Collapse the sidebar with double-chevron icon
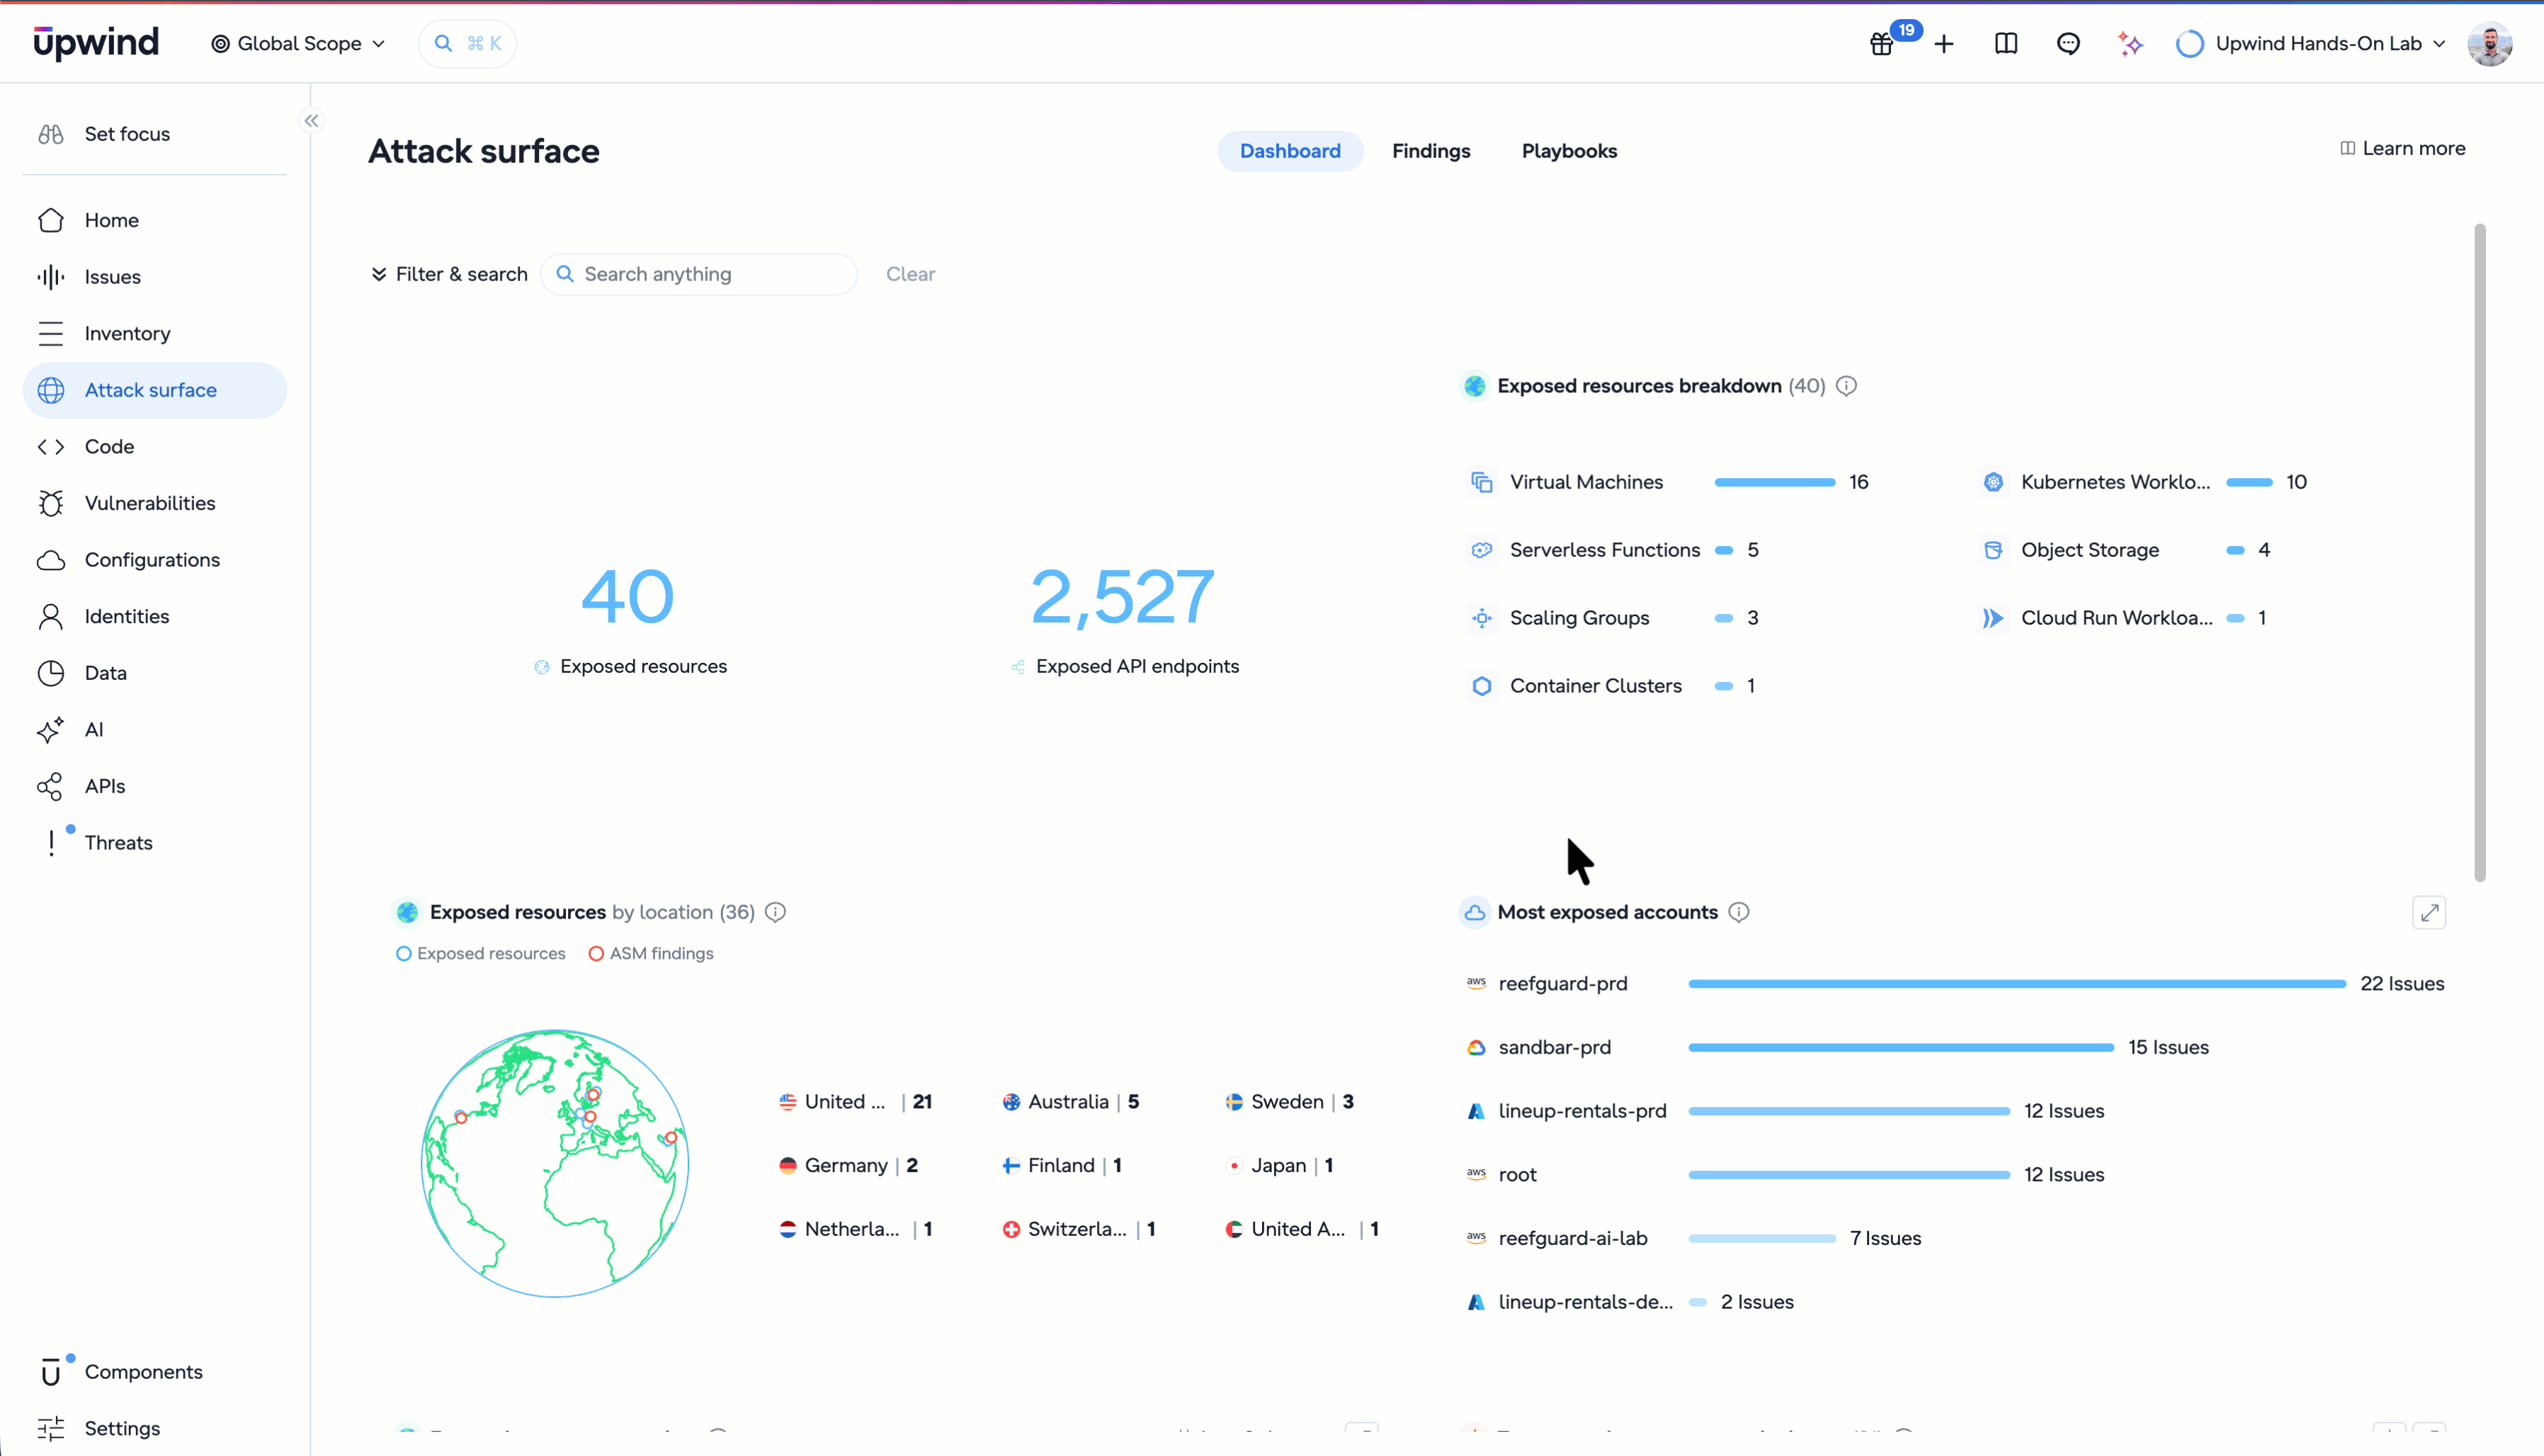 (312, 121)
